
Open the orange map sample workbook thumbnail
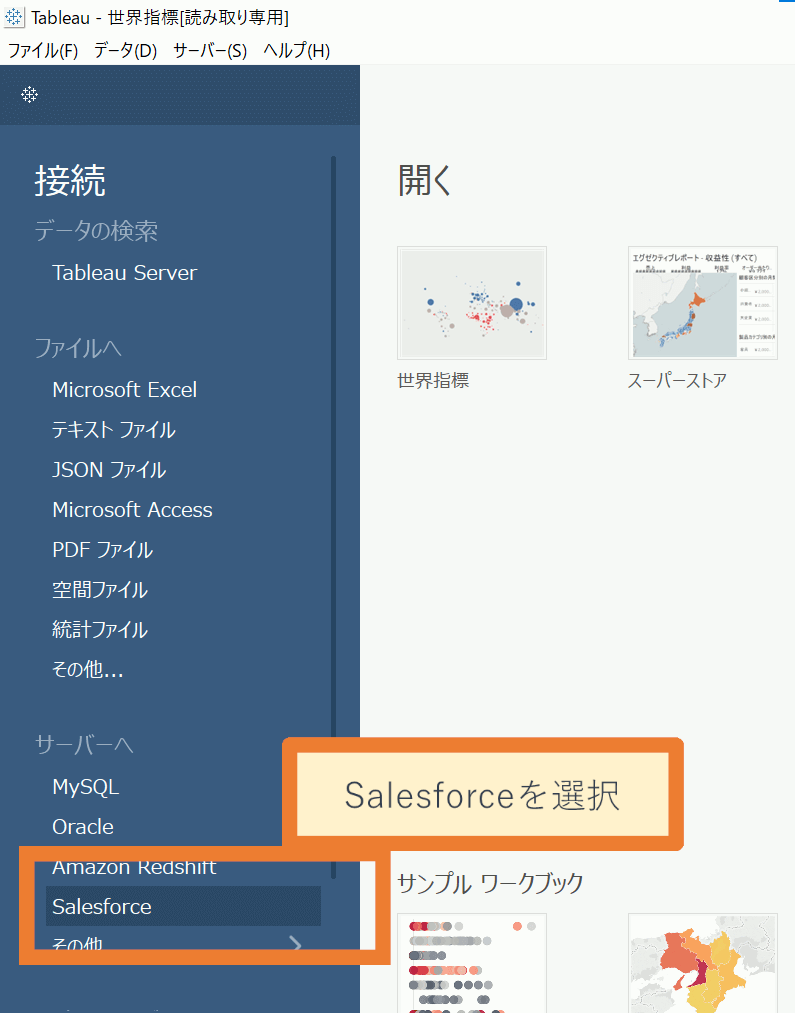pos(703,963)
